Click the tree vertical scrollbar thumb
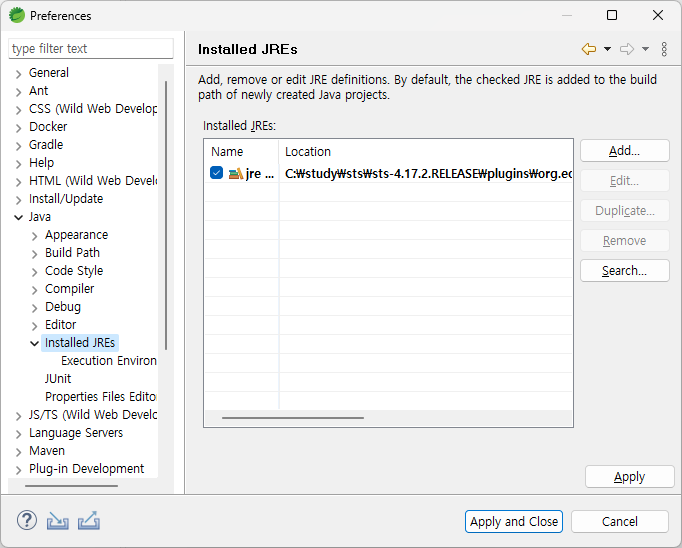This screenshot has width=682, height=548. (166, 215)
